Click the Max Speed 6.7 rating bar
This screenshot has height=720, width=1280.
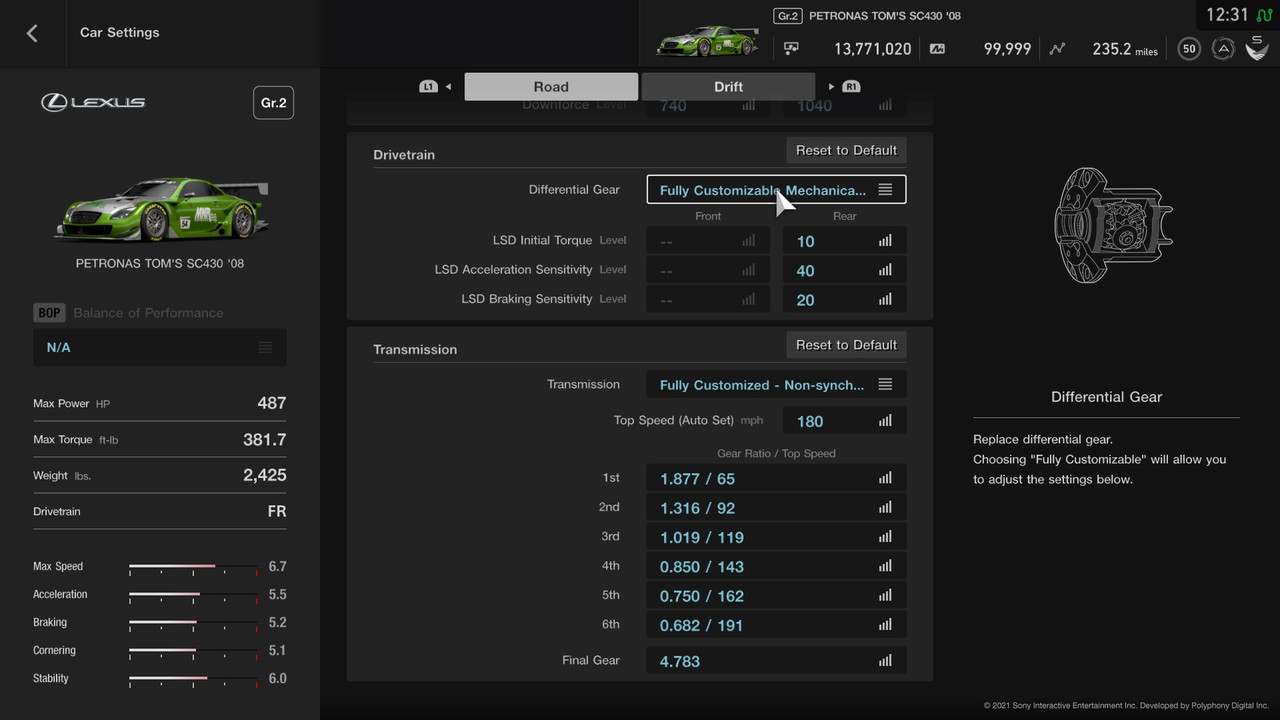(193, 567)
